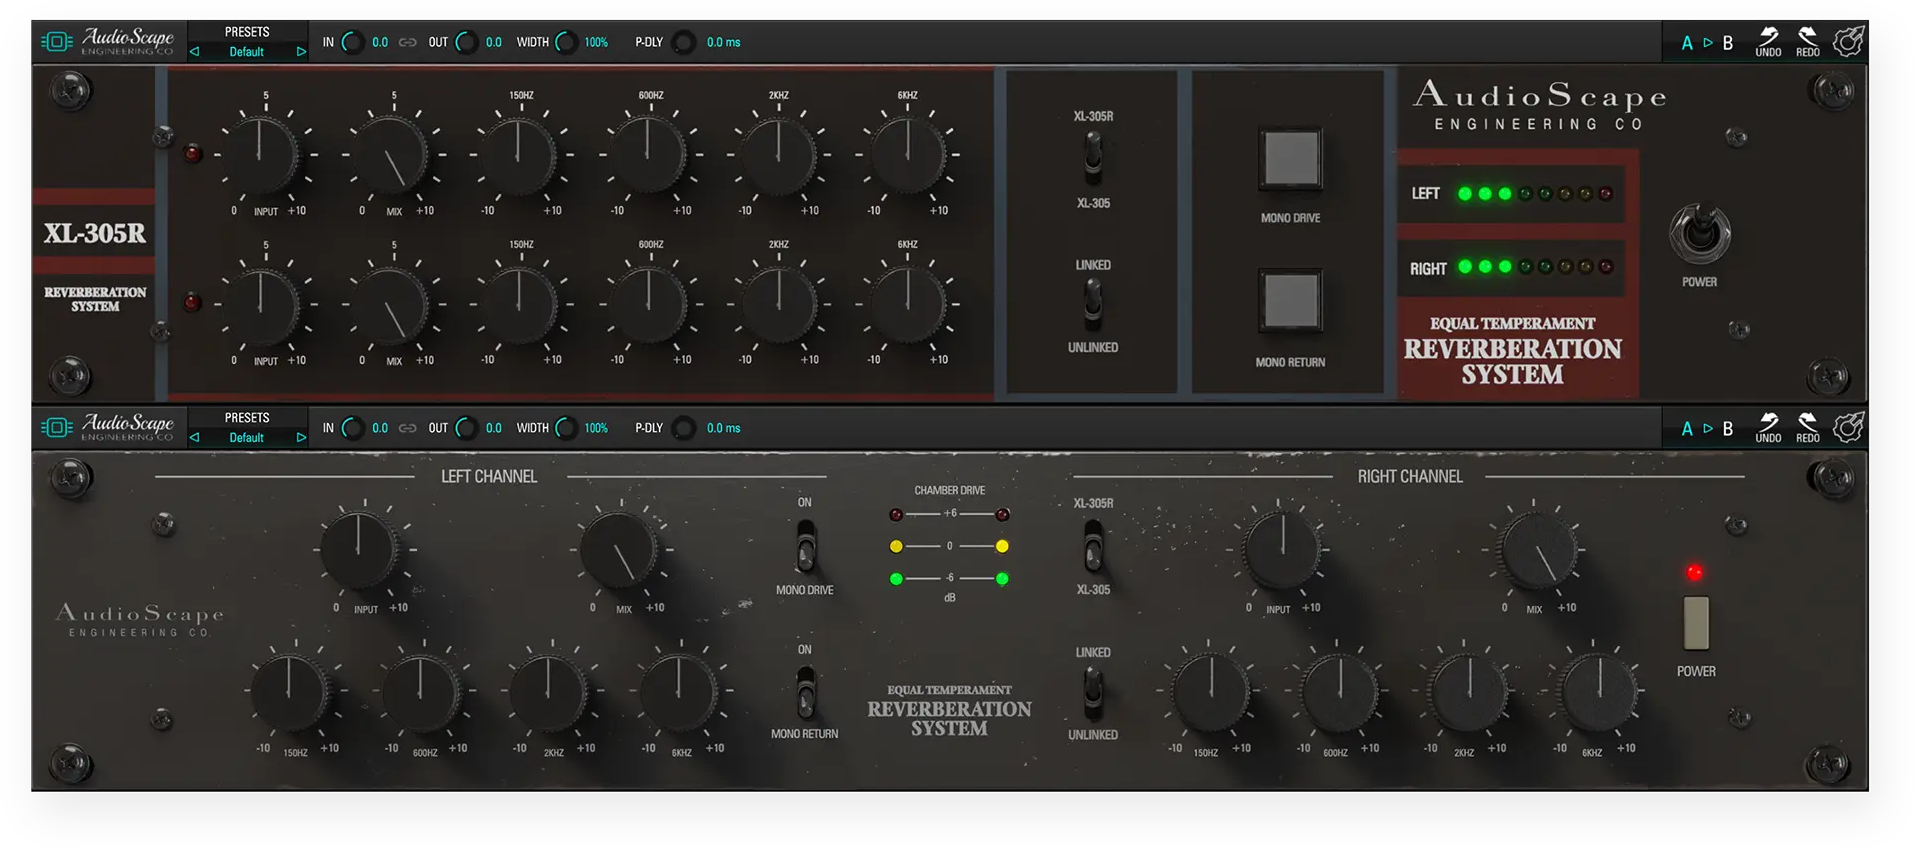The height and width of the screenshot is (849, 1915).
Task: Flip the LINKED / UNLINKED switch on red plugin
Action: click(1093, 304)
